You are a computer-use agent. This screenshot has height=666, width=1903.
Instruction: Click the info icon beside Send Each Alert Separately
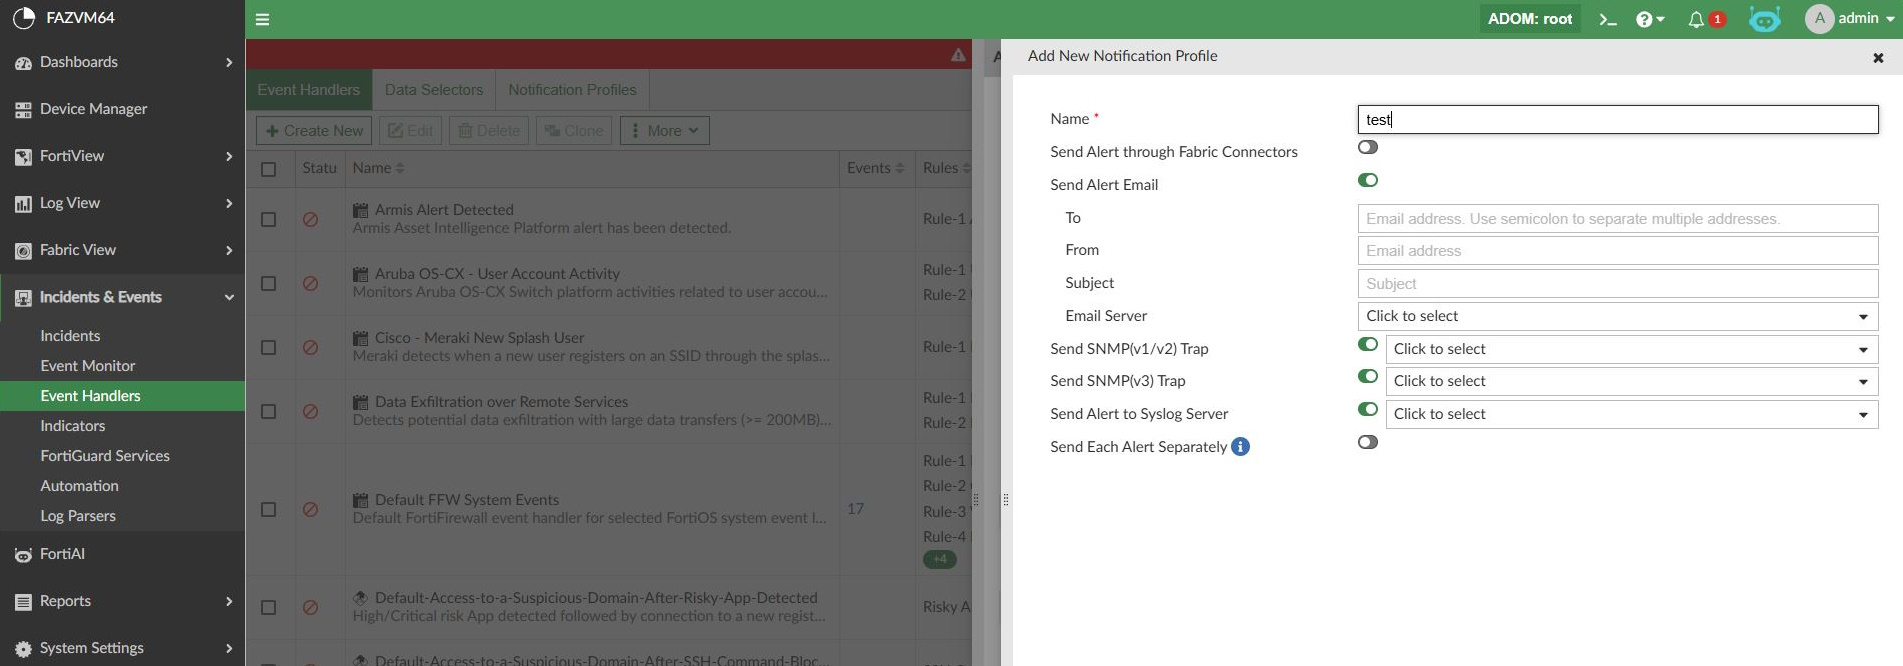click(1240, 447)
